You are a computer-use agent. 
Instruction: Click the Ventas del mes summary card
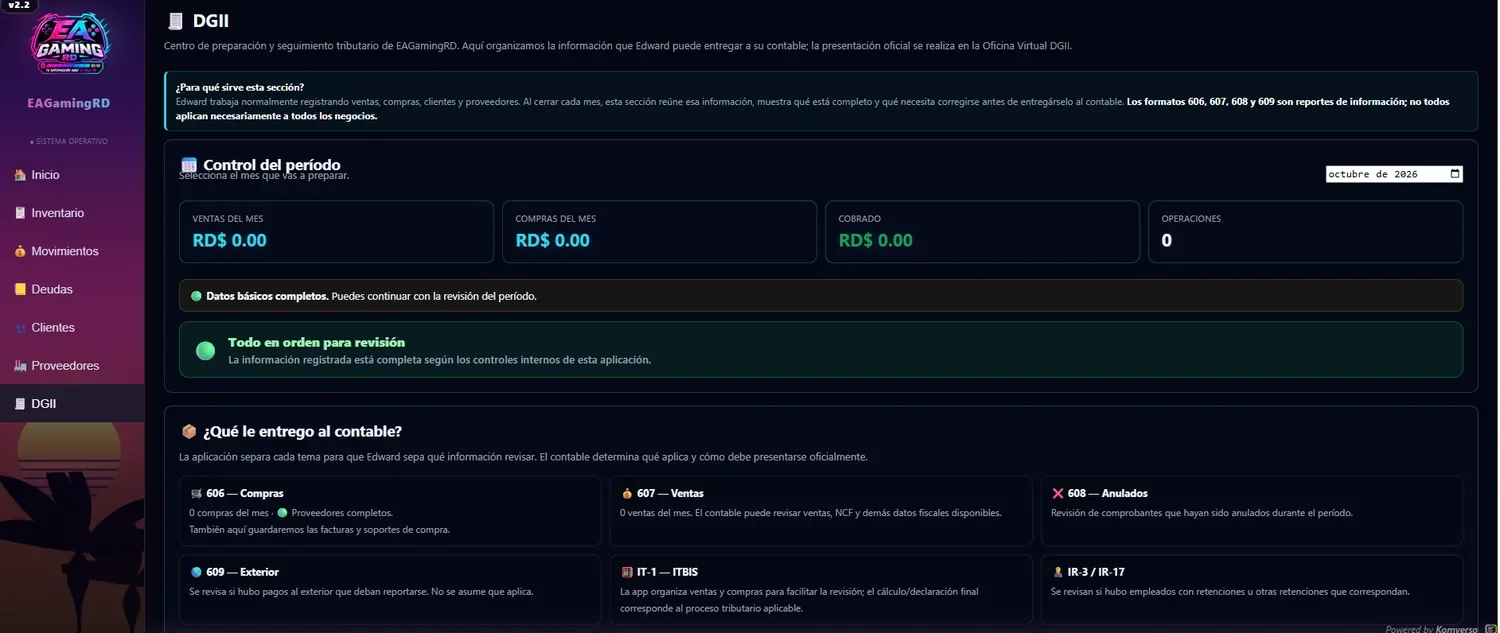pyautogui.click(x=336, y=232)
